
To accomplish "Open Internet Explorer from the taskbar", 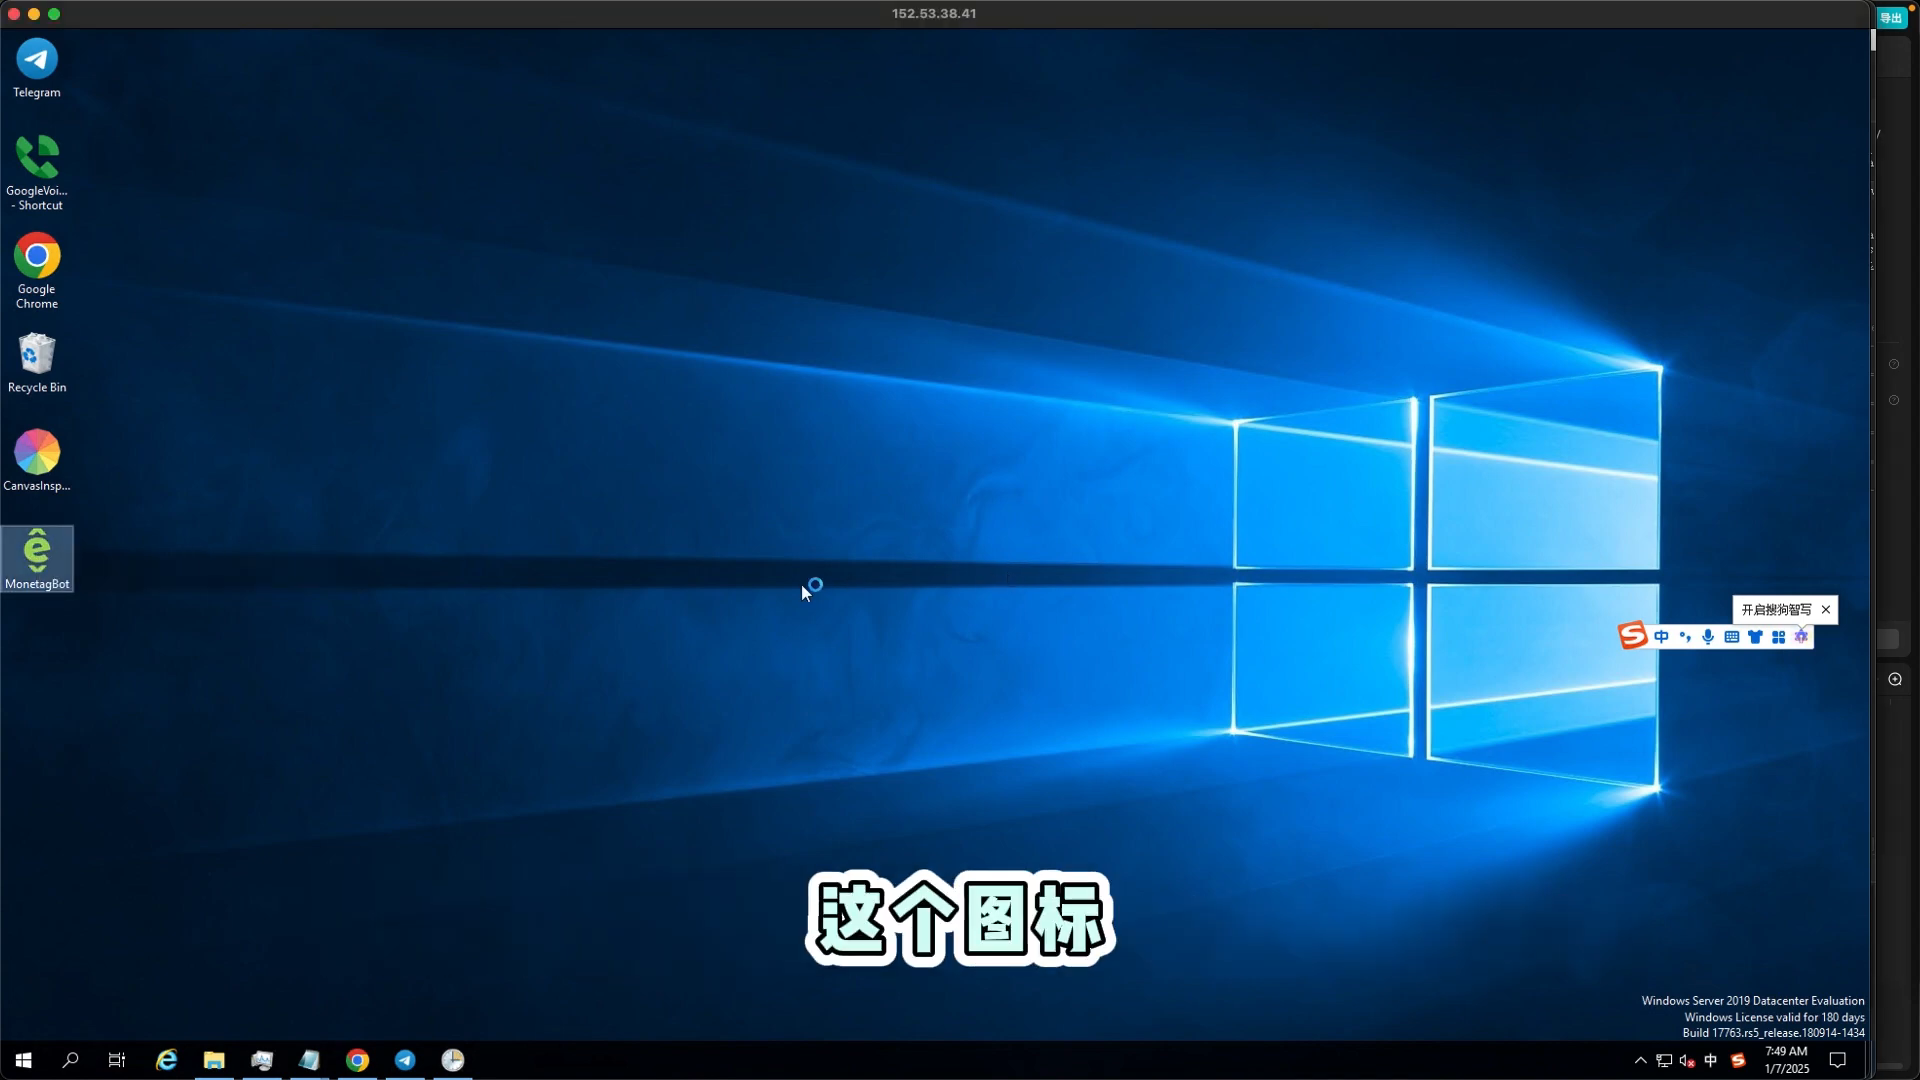I will 166,1060.
